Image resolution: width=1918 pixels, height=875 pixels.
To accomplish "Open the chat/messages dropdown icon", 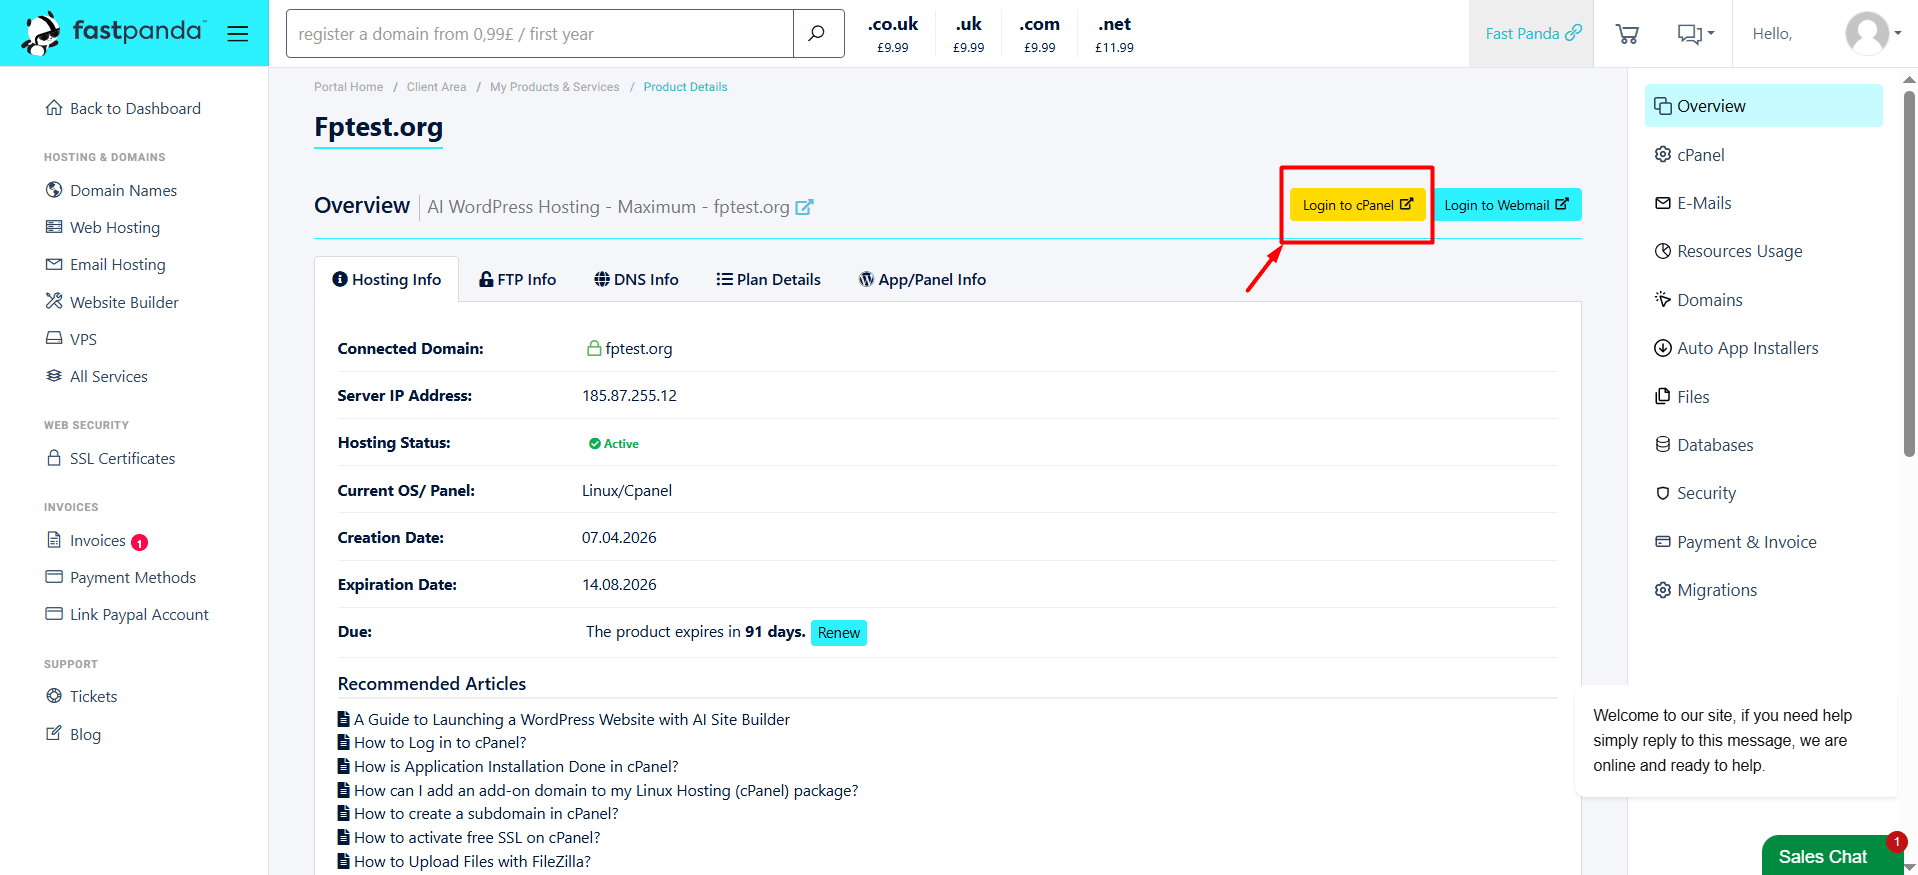I will point(1695,34).
